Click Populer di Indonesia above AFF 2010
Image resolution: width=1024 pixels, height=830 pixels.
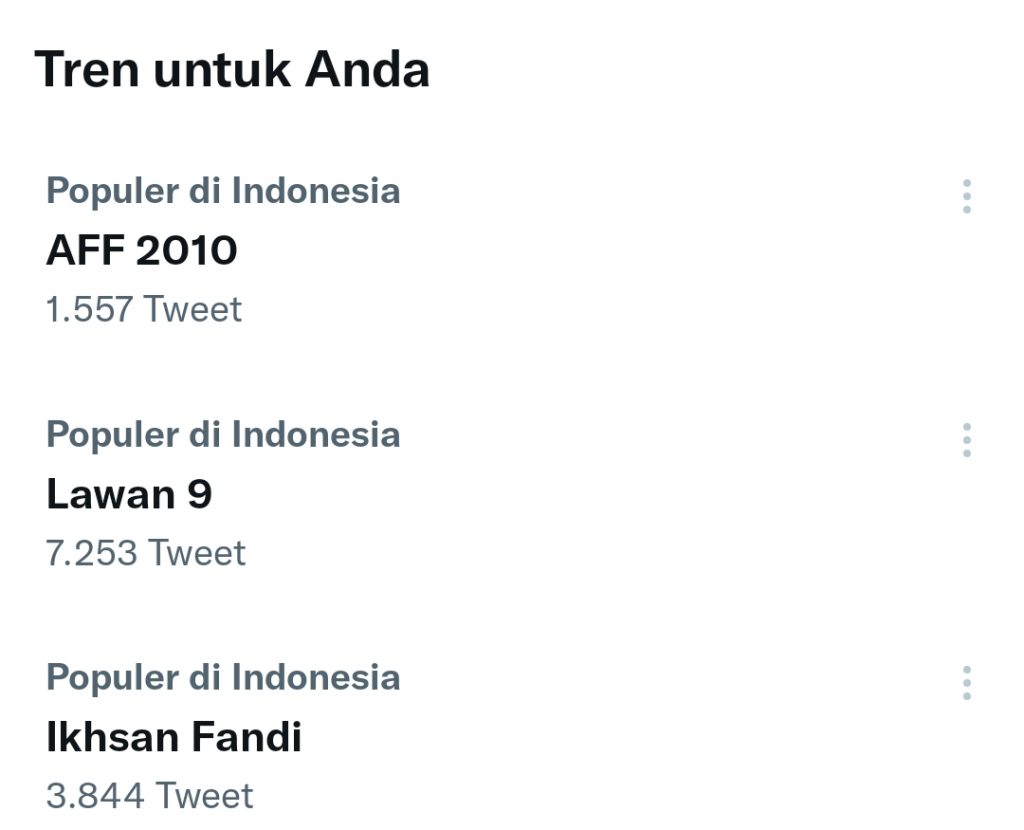click(223, 191)
